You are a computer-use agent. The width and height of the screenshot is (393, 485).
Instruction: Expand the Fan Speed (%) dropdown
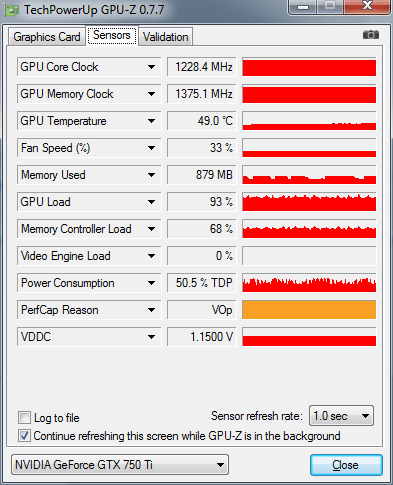pyautogui.click(x=89, y=148)
